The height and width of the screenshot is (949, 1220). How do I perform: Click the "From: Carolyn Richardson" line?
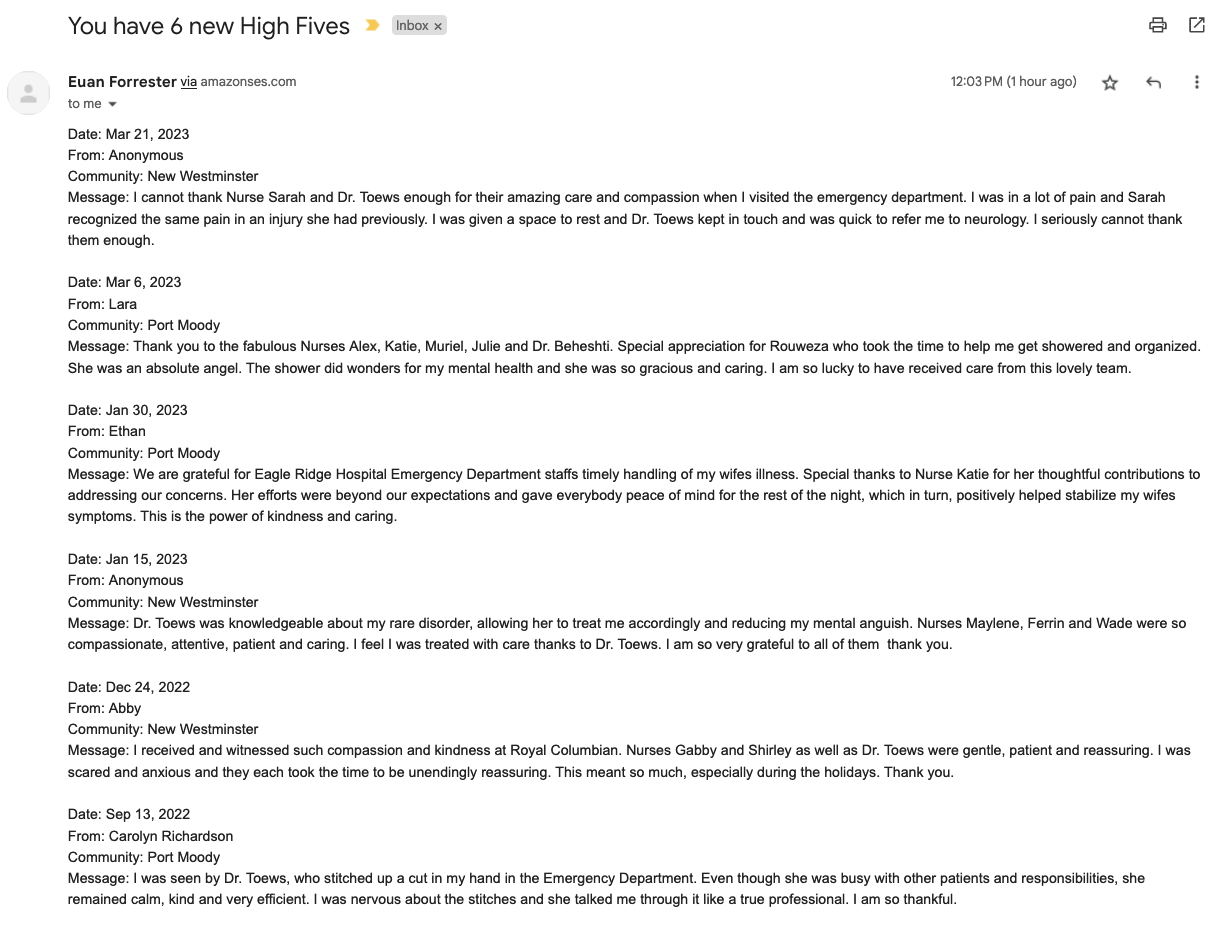tap(150, 836)
